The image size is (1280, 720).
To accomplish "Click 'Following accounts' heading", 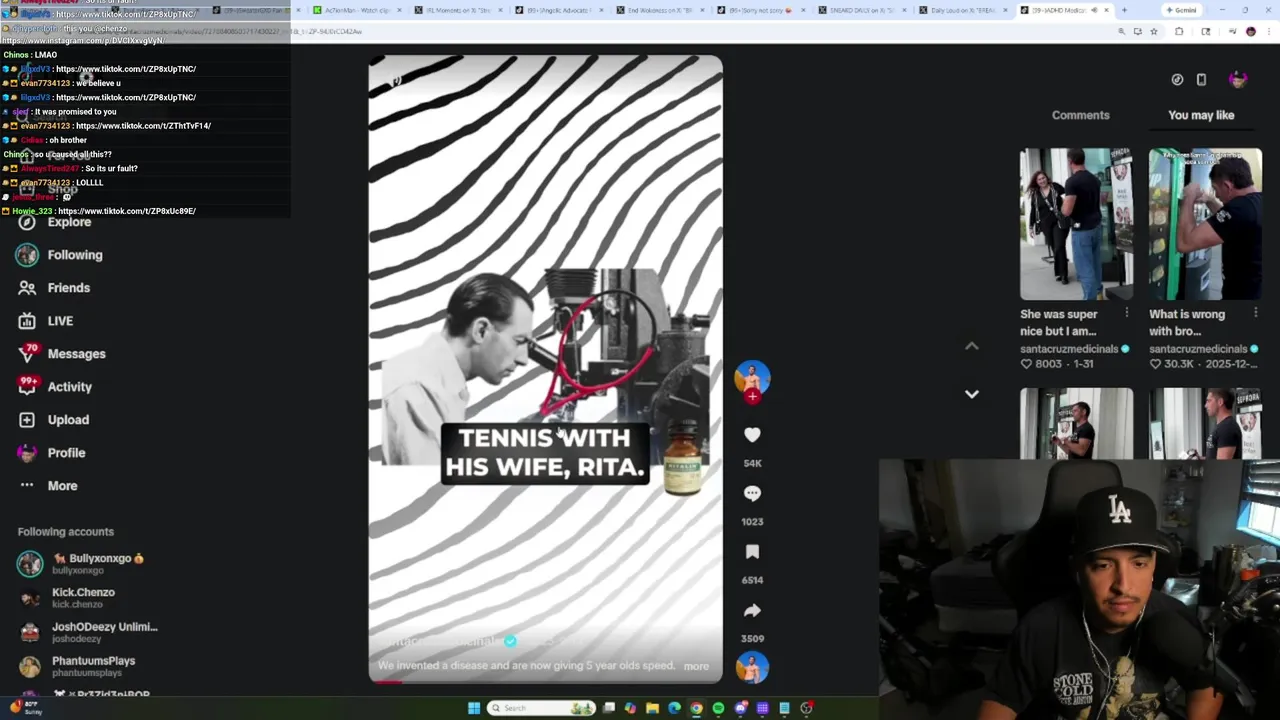I will click(66, 532).
